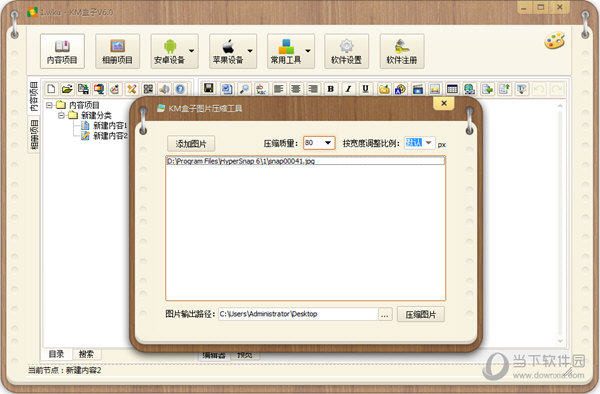The width and height of the screenshot is (600, 394).
Task: Click the document with green plus icon
Action: click(x=487, y=89)
